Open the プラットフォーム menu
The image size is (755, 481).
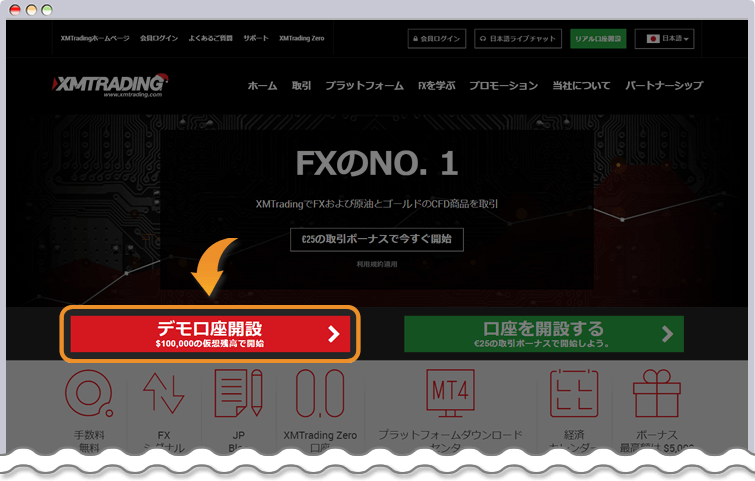364,86
